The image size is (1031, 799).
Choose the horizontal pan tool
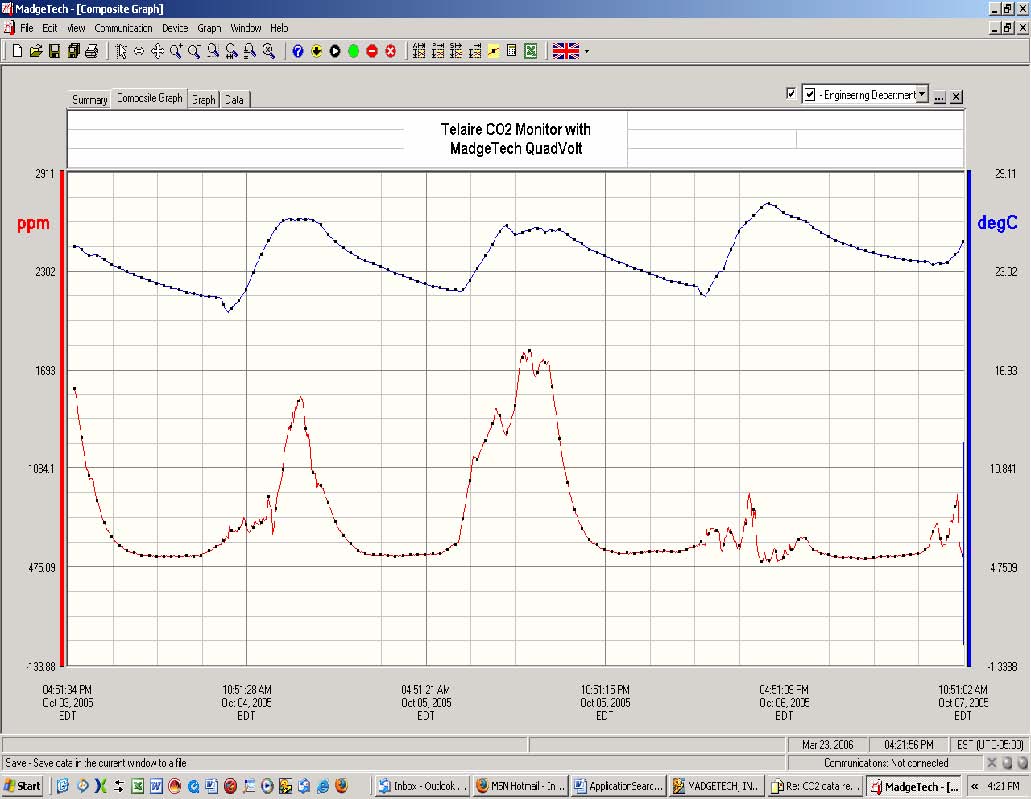(x=139, y=51)
